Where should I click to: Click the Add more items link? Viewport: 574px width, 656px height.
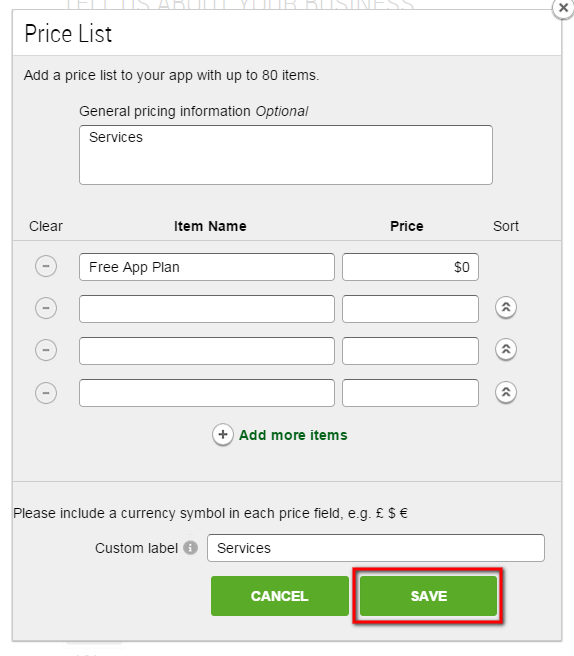click(x=293, y=435)
